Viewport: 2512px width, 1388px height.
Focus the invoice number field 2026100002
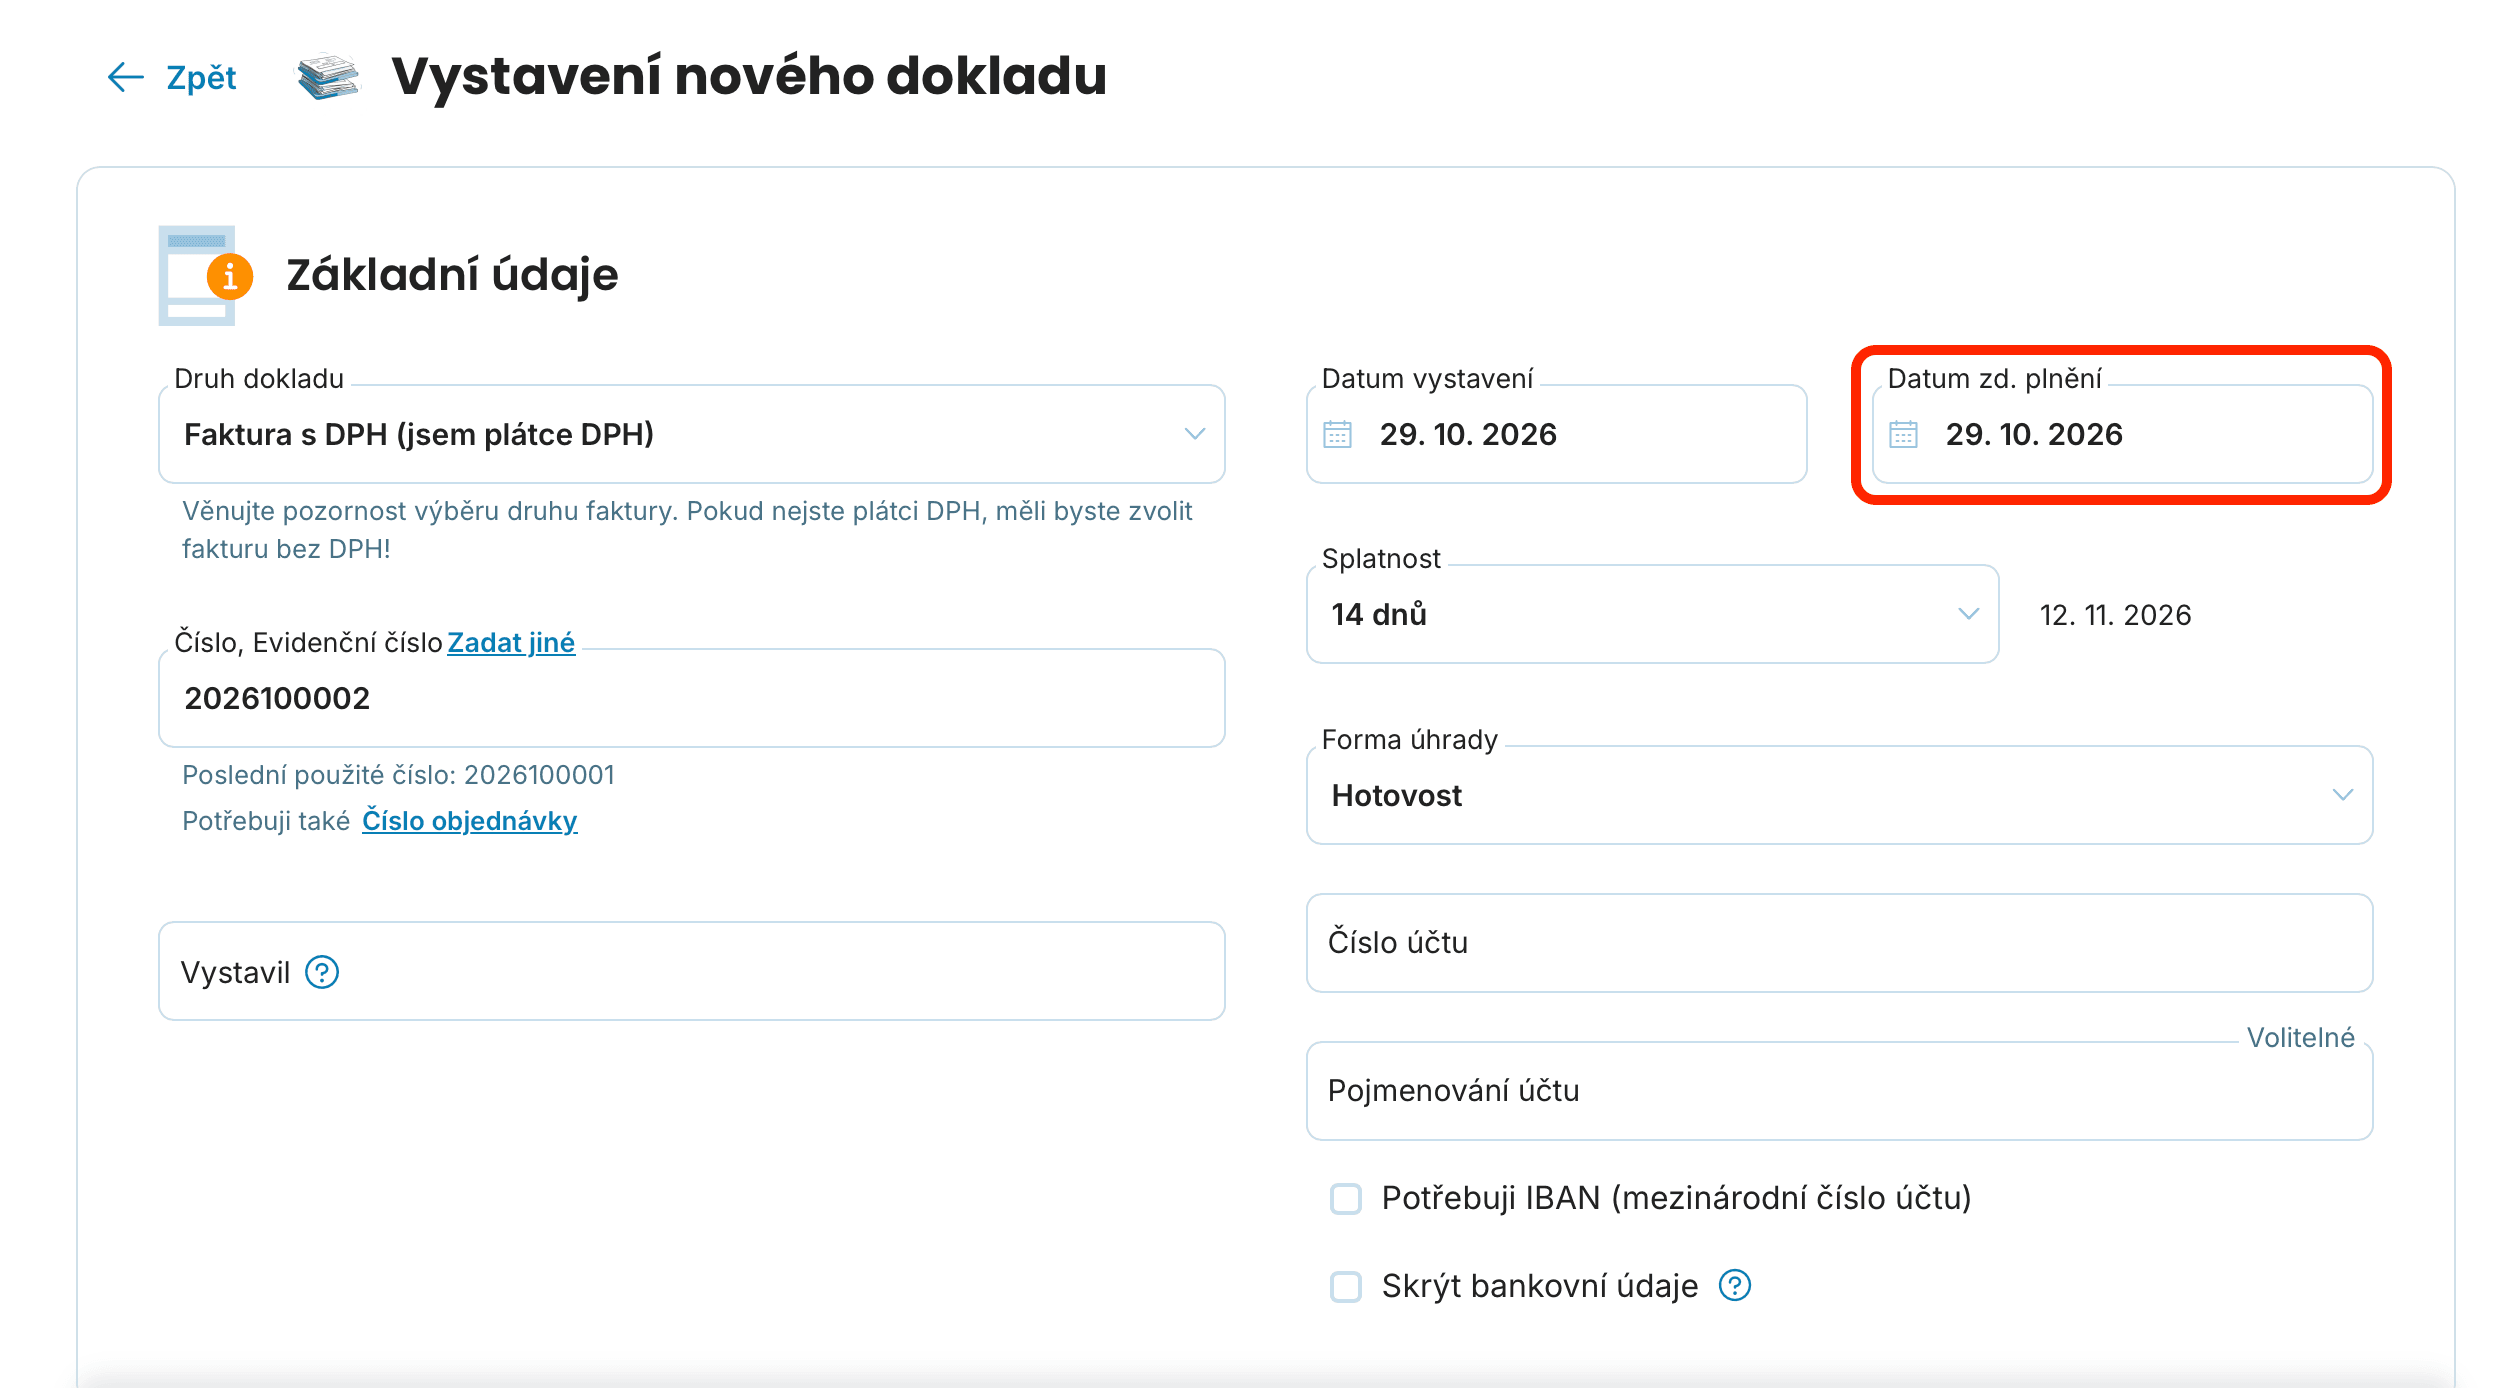tap(692, 698)
